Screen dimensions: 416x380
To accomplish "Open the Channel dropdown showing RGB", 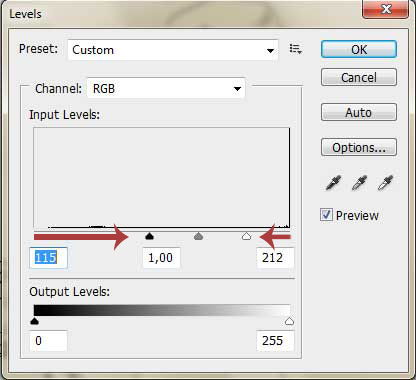I will [166, 89].
